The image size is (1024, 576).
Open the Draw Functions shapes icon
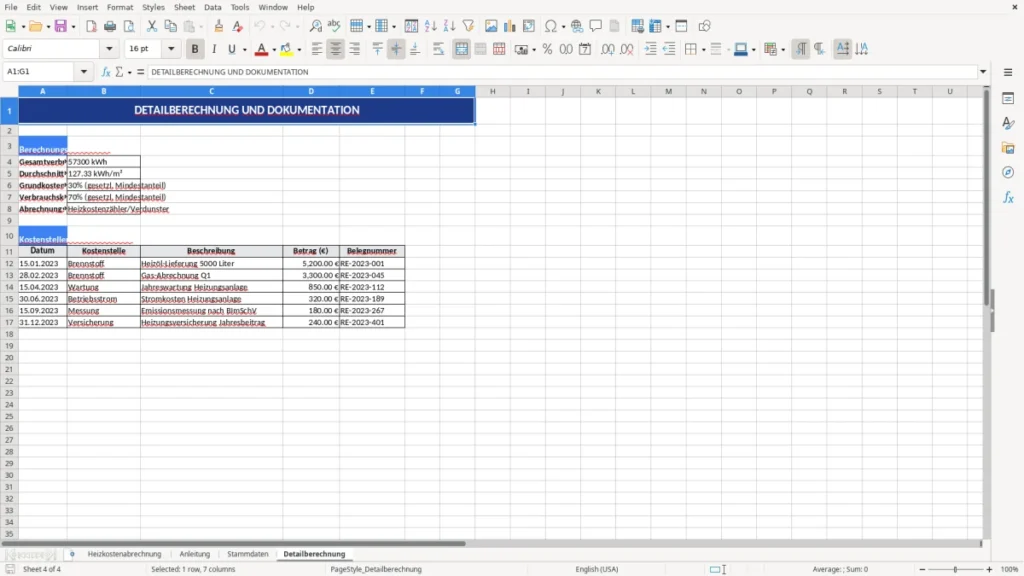coord(704,26)
